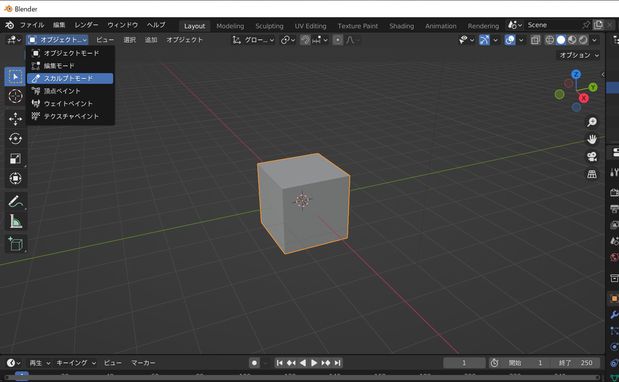
Task: Jump to next keyframe
Action: (x=326, y=363)
